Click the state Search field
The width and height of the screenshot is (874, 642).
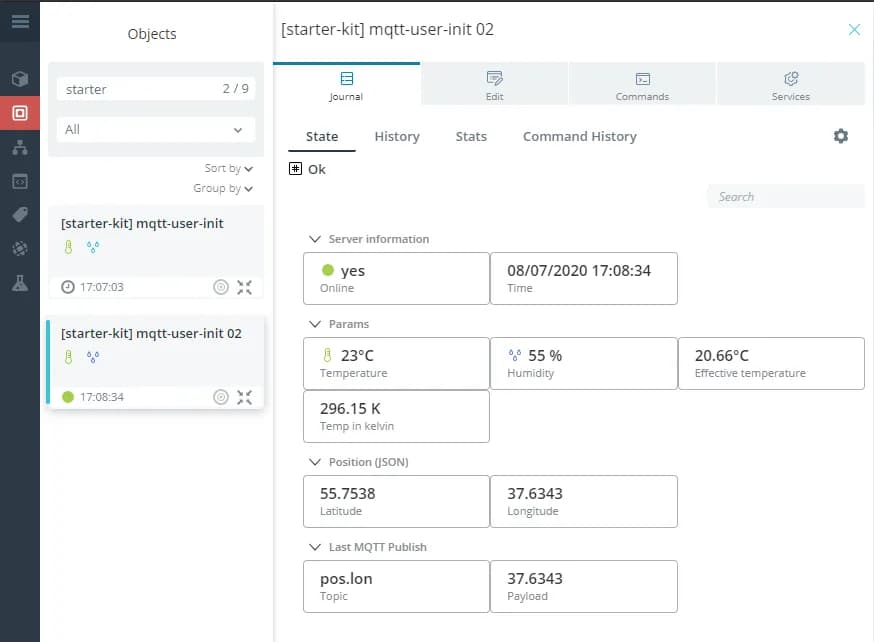pyautogui.click(x=786, y=197)
